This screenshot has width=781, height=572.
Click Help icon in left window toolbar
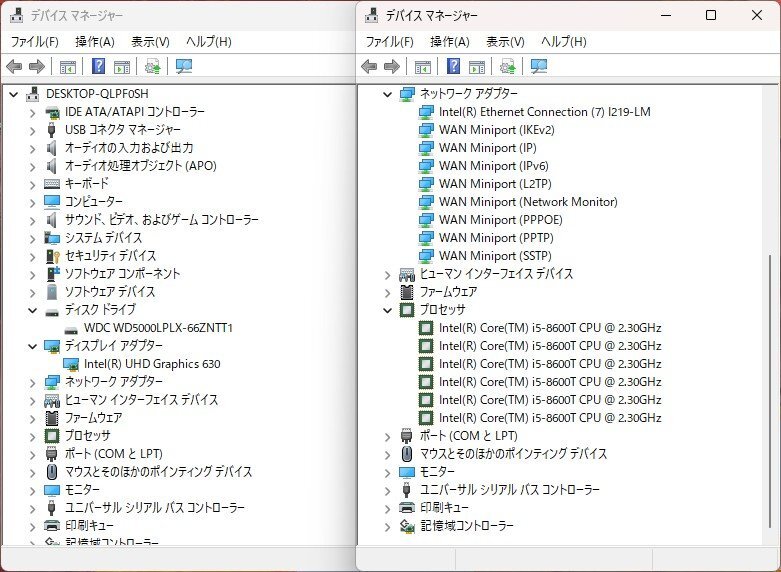click(x=99, y=66)
